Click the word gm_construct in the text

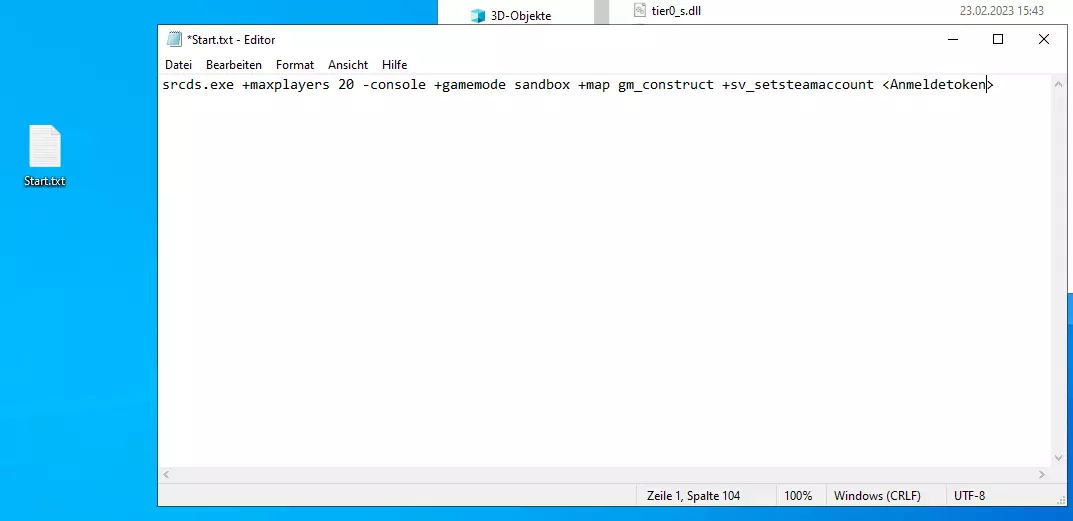point(666,85)
